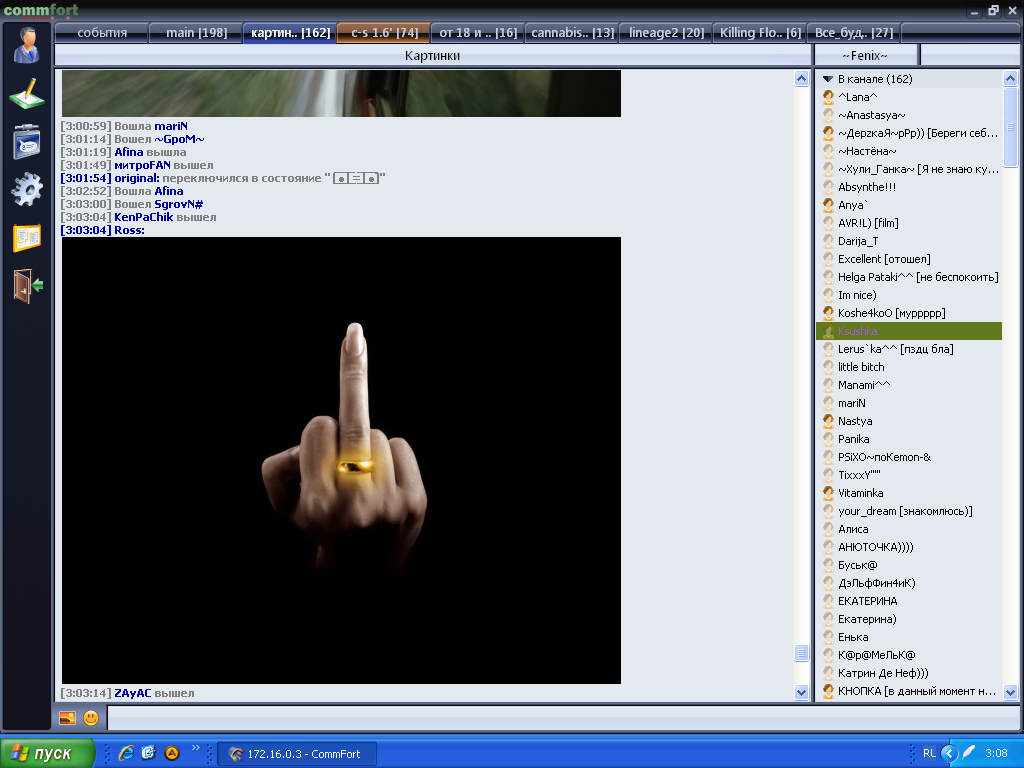Click the Пуск start button
Image resolution: width=1024 pixels, height=768 pixels.
click(47, 753)
